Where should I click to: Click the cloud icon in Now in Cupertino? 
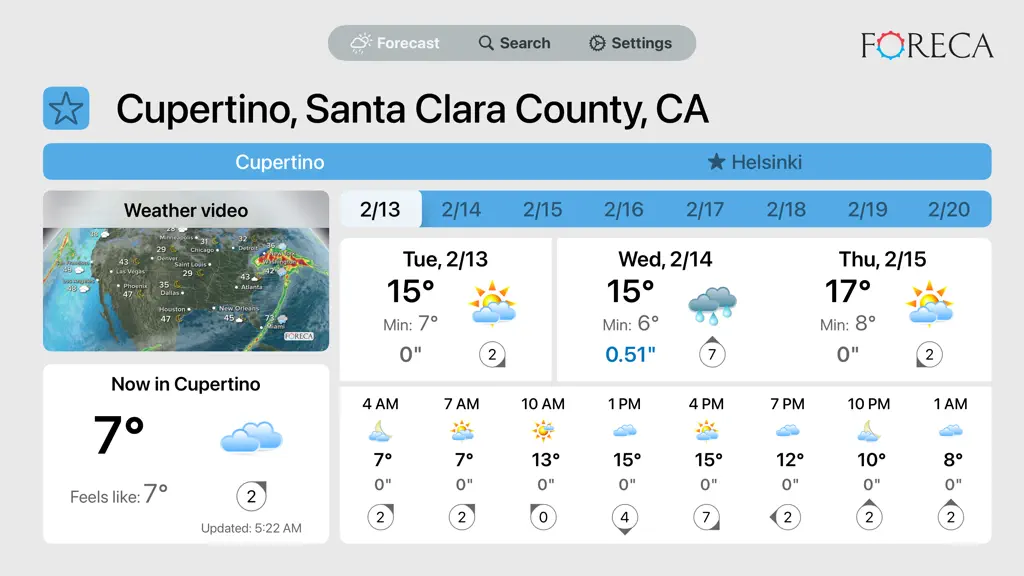click(x=251, y=437)
